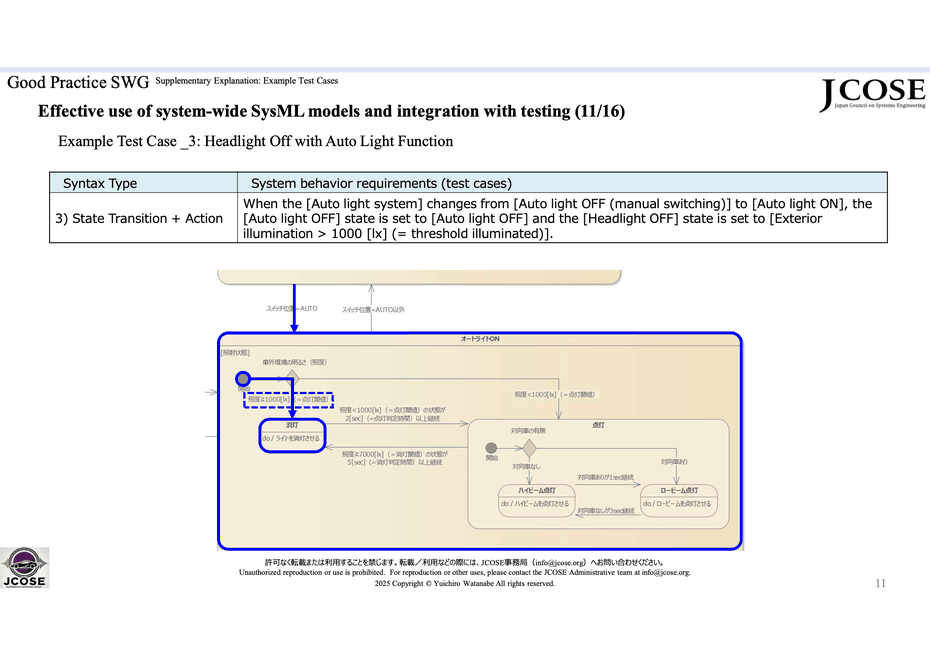Click the 'Effective use of system-wide SysML models' title

tap(331, 111)
